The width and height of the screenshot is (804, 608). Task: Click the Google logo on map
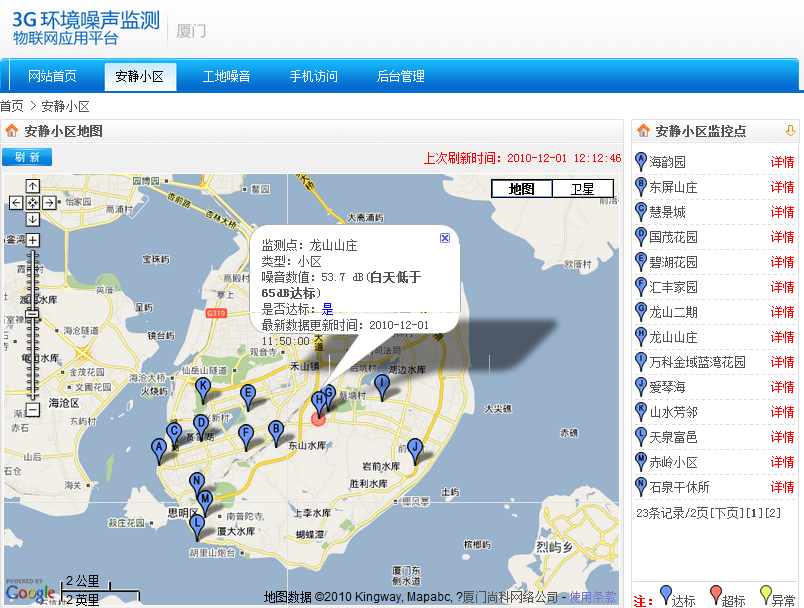30,593
